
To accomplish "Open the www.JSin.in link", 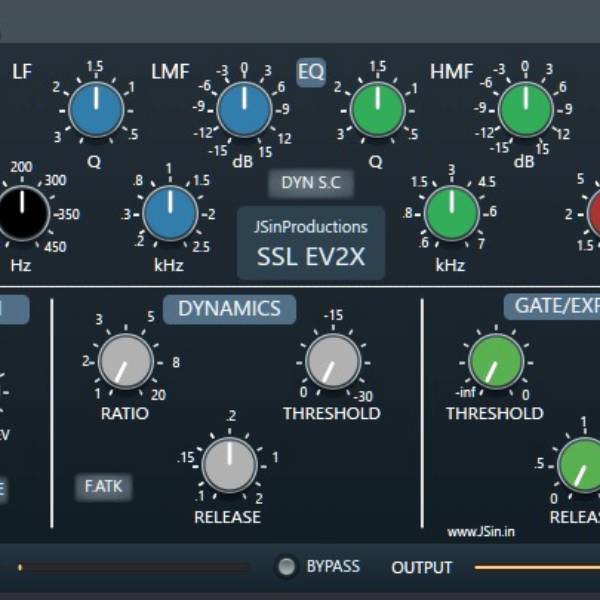I will pyautogui.click(x=481, y=532).
